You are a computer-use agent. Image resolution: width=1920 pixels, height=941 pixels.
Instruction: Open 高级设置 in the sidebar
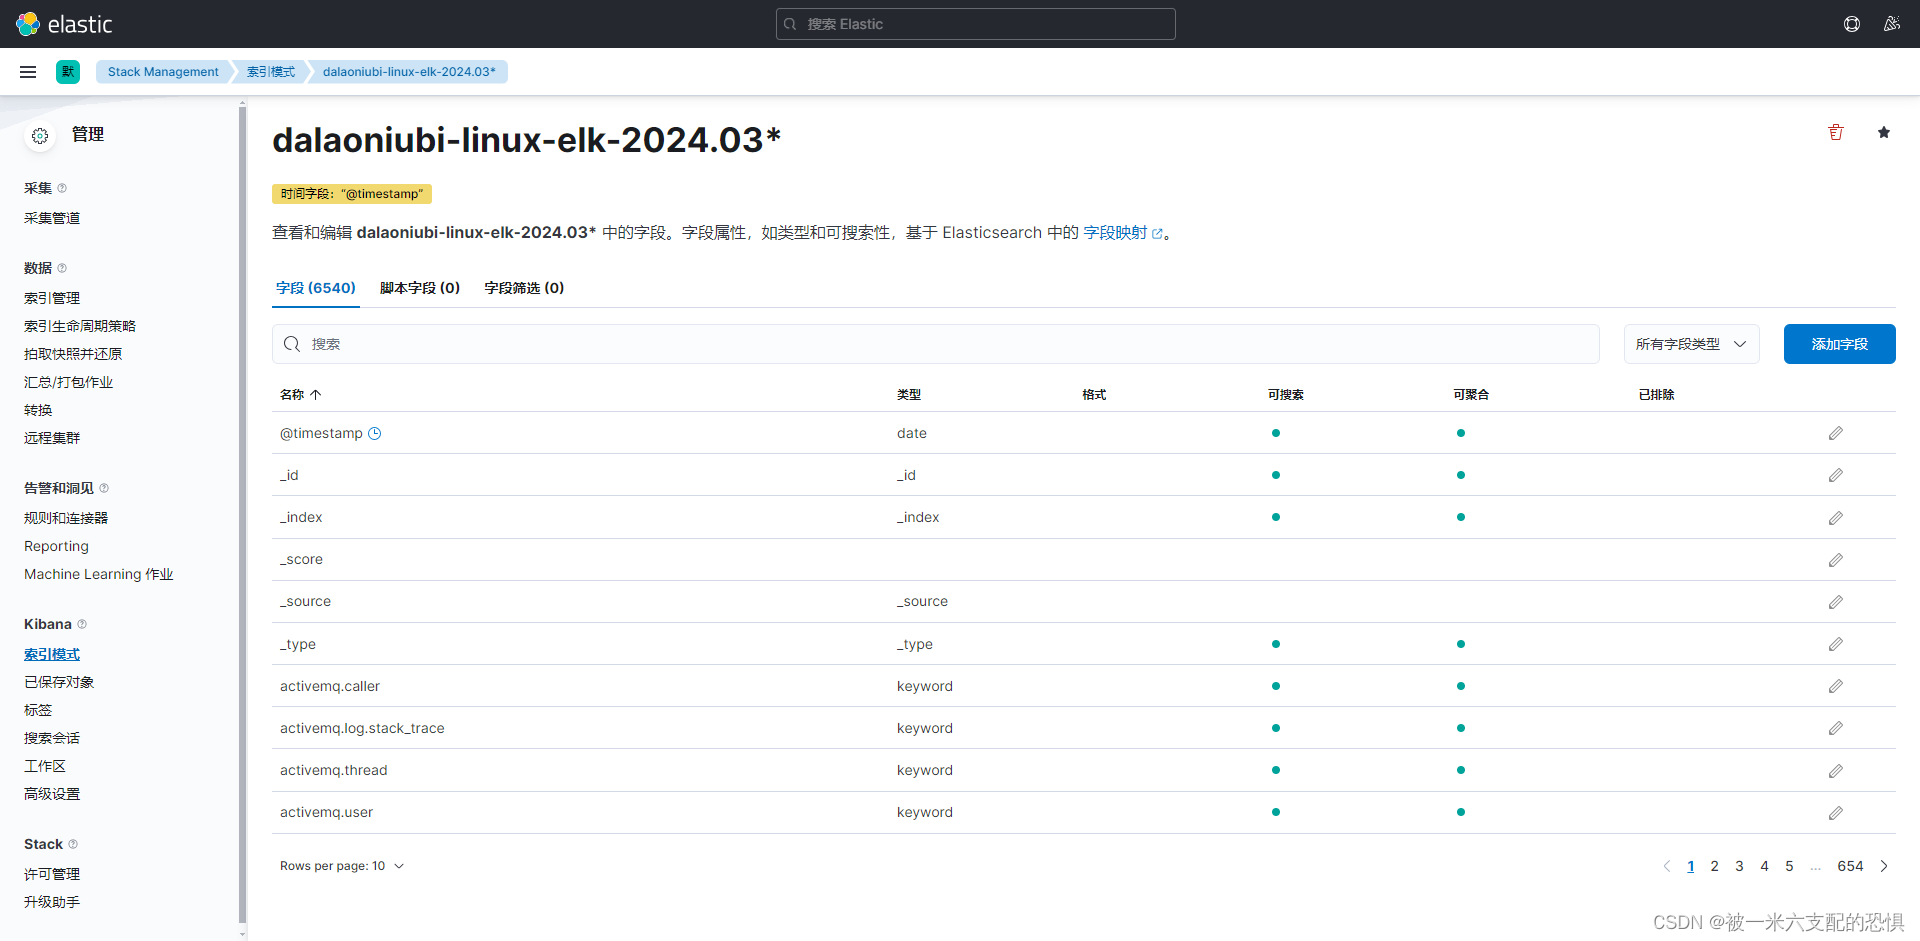pyautogui.click(x=52, y=794)
